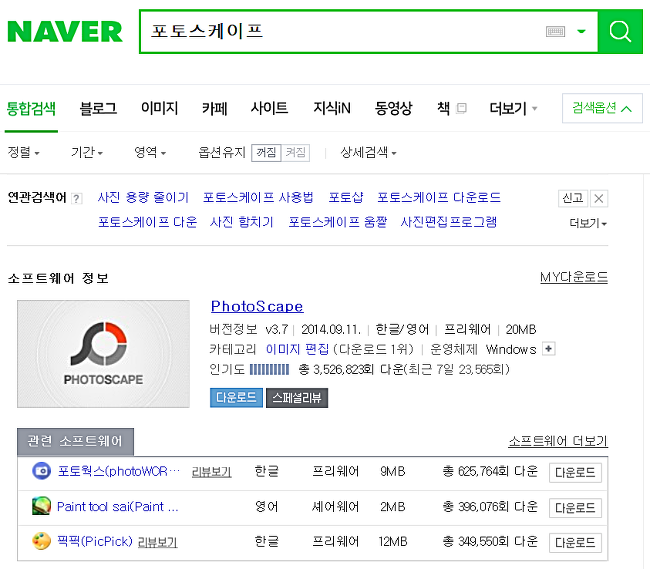Open 리뷰보기 for 포토웍스
This screenshot has width=650, height=569.
(211, 472)
